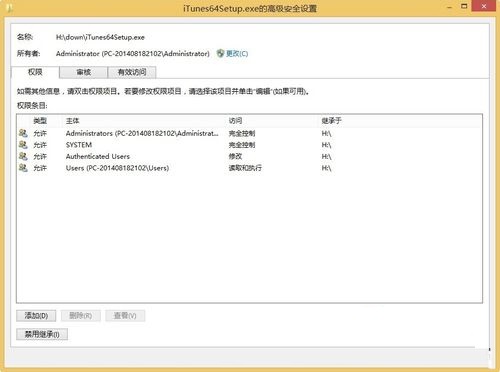The height and width of the screenshot is (372, 500).
Task: Click the user group icon beside Administrators entry
Action: [x=23, y=133]
